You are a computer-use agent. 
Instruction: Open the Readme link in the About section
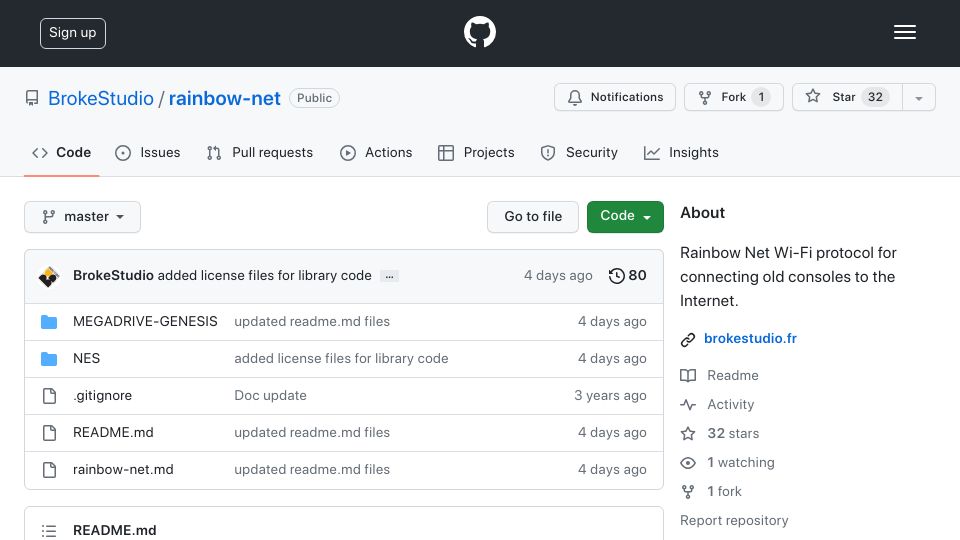(x=733, y=375)
